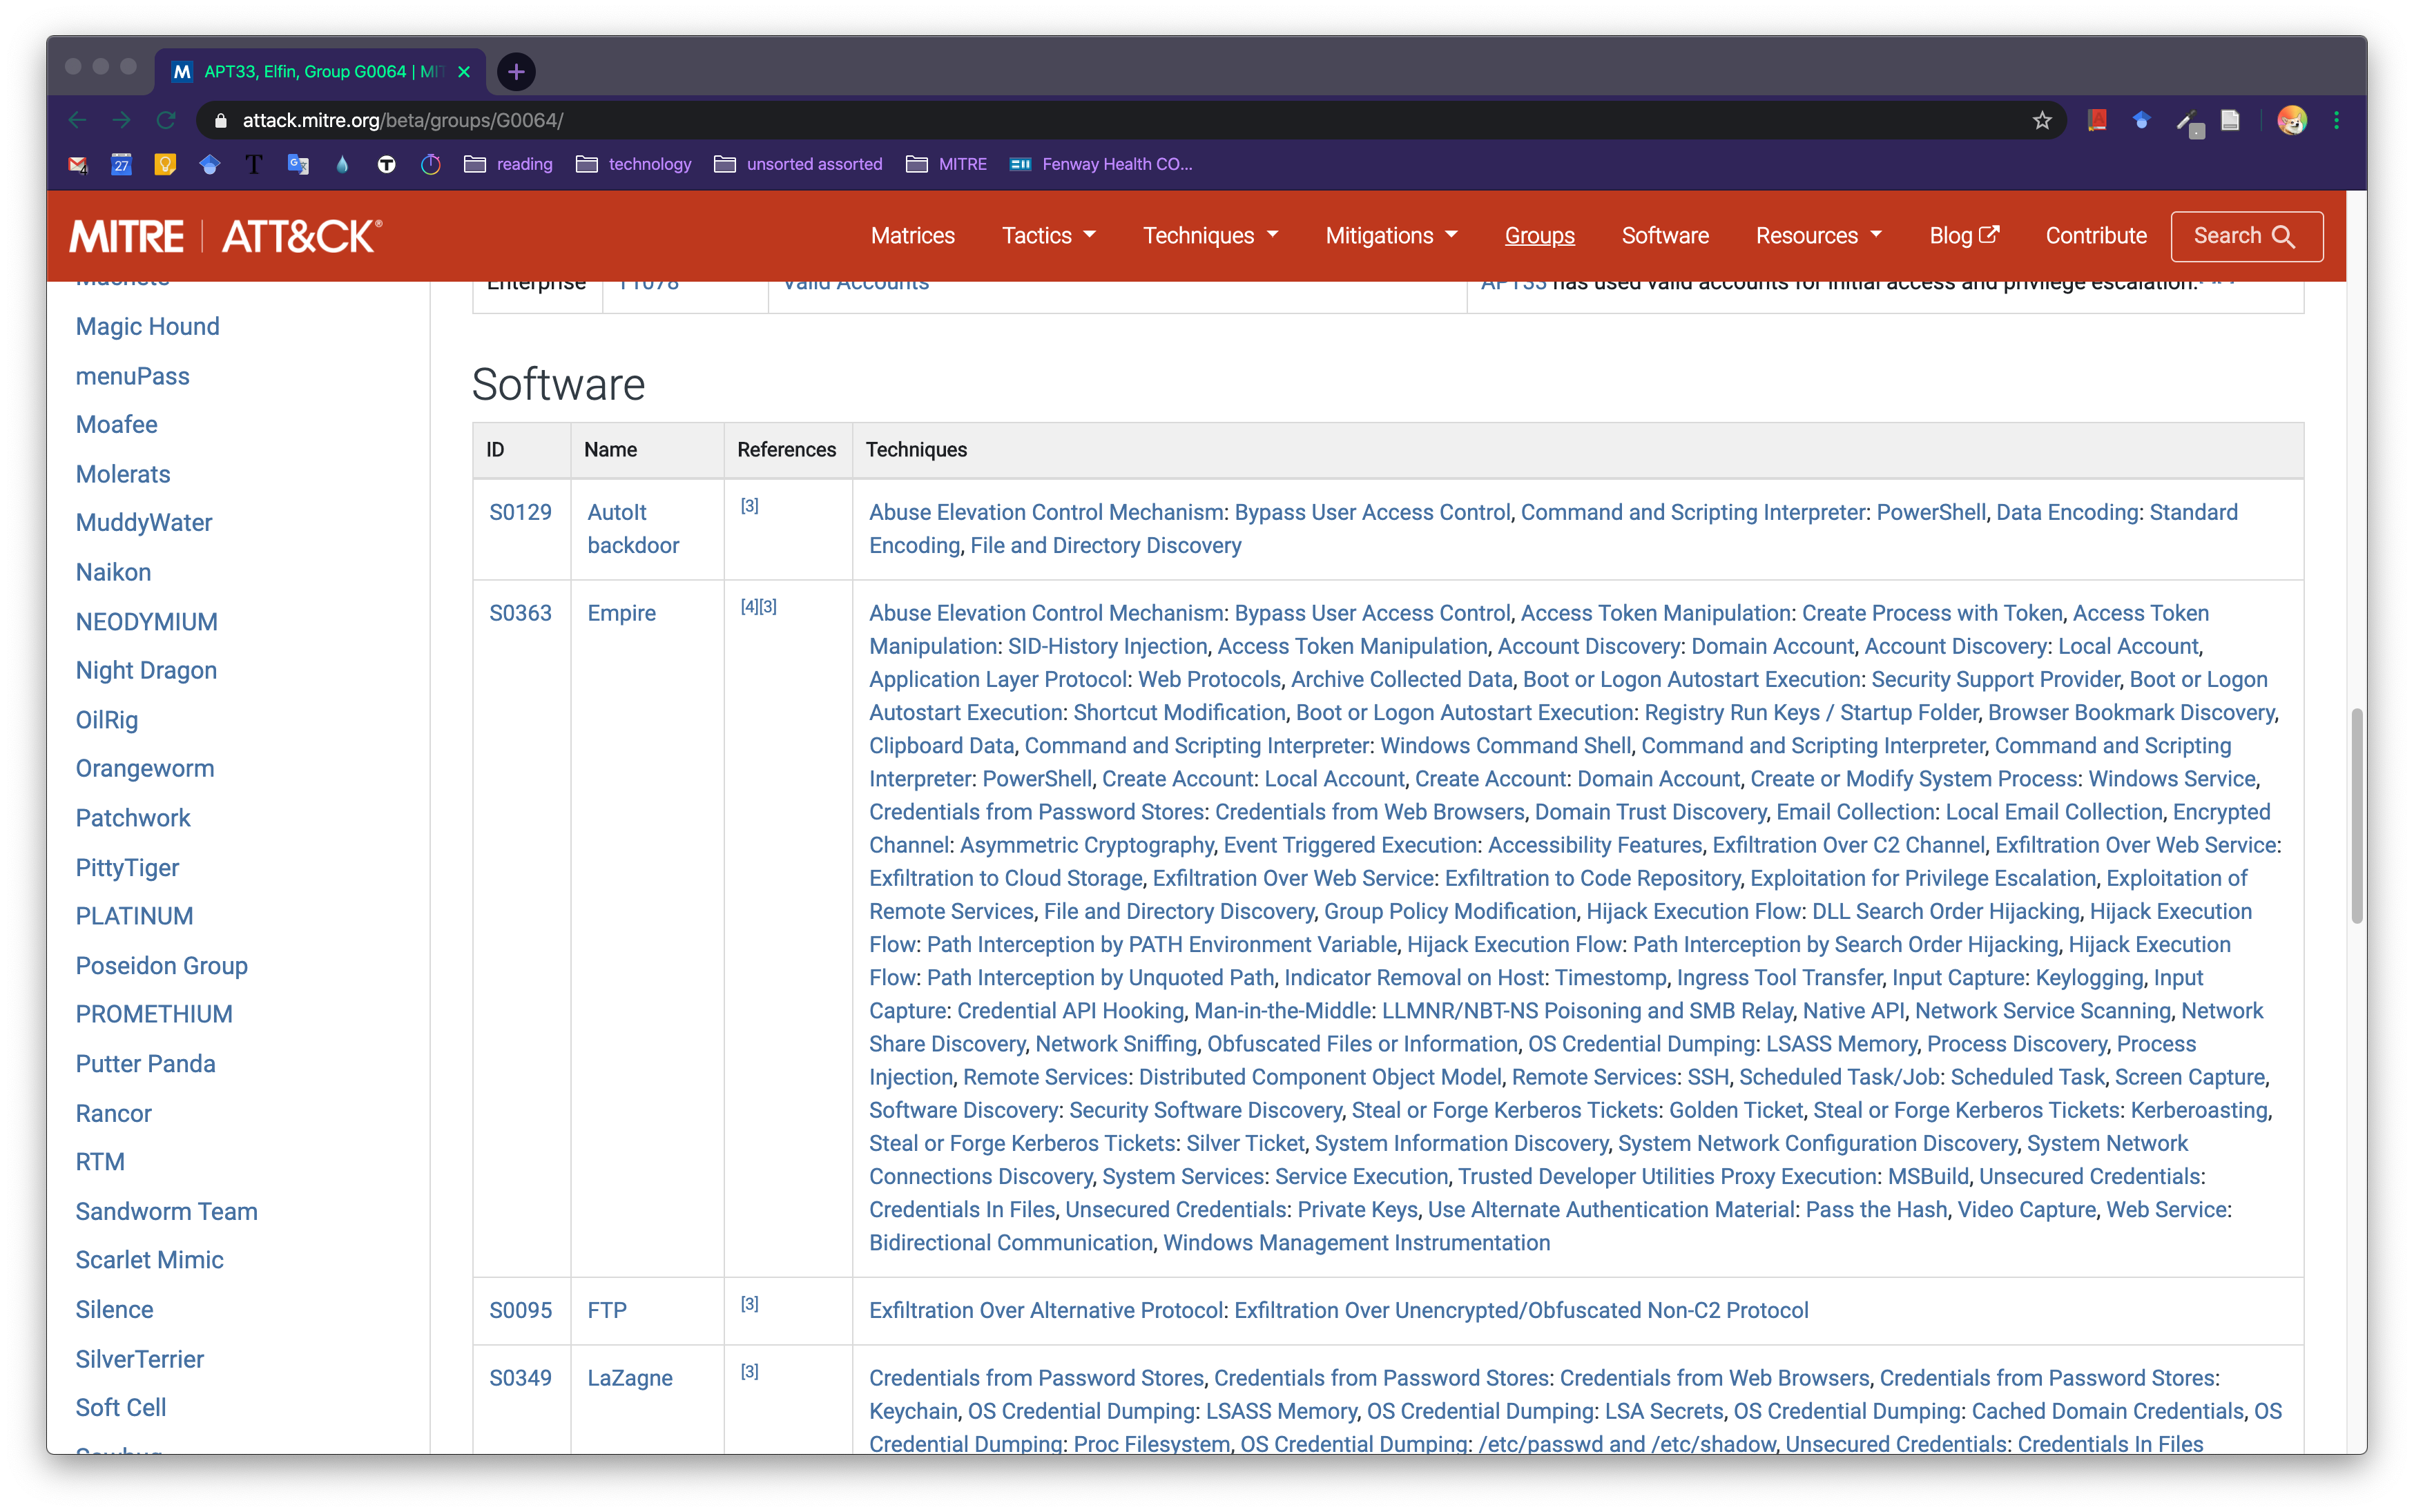Open the gray document page extension

[2230, 120]
